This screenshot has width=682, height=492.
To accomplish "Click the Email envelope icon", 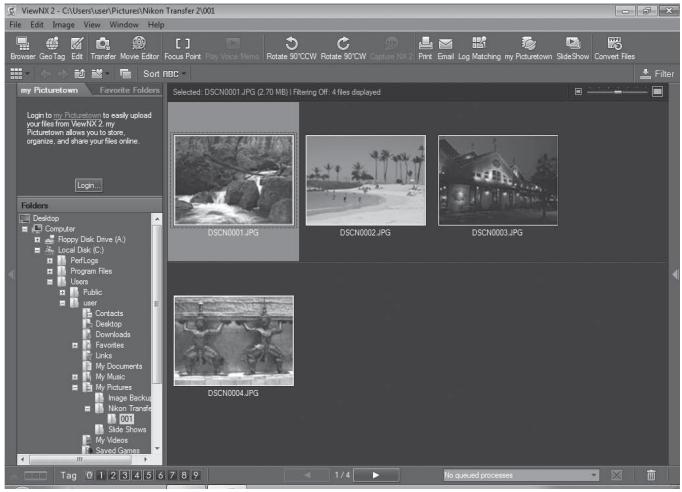I will click(445, 48).
